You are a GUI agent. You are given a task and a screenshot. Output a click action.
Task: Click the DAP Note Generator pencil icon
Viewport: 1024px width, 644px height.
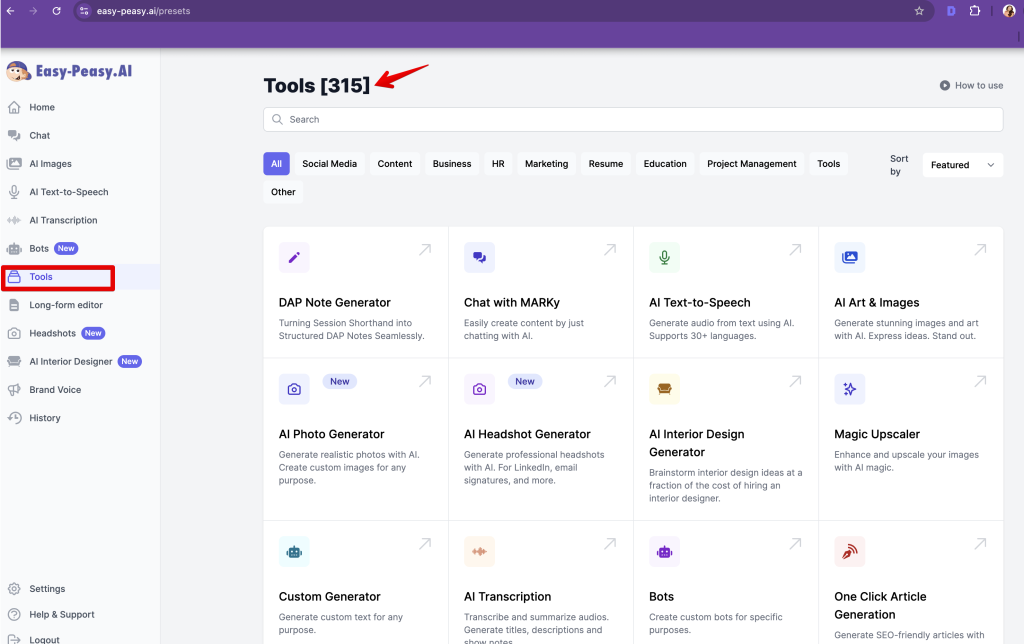(294, 258)
